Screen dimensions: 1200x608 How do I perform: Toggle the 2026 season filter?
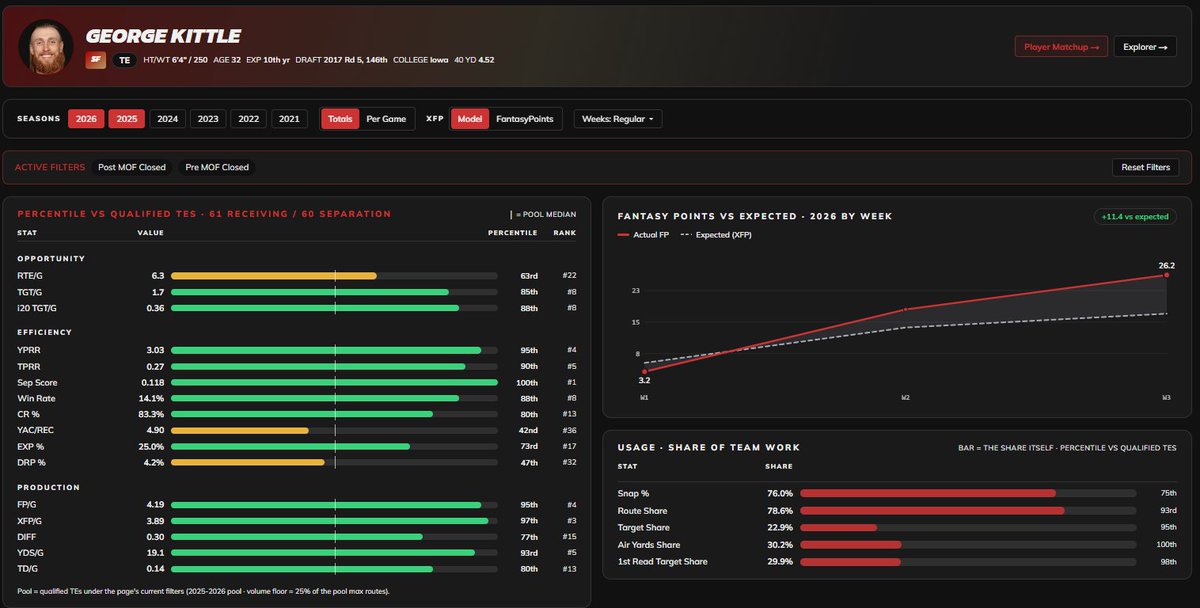pyautogui.click(x=86, y=119)
